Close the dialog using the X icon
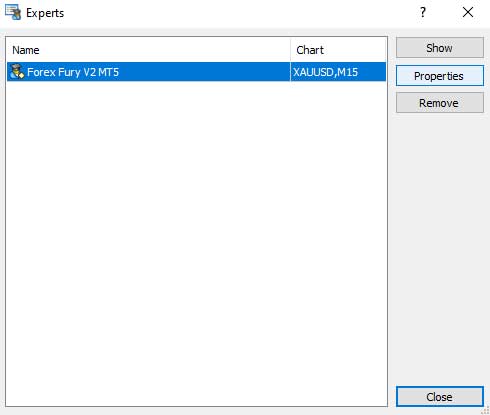The width and height of the screenshot is (490, 415). [x=468, y=13]
